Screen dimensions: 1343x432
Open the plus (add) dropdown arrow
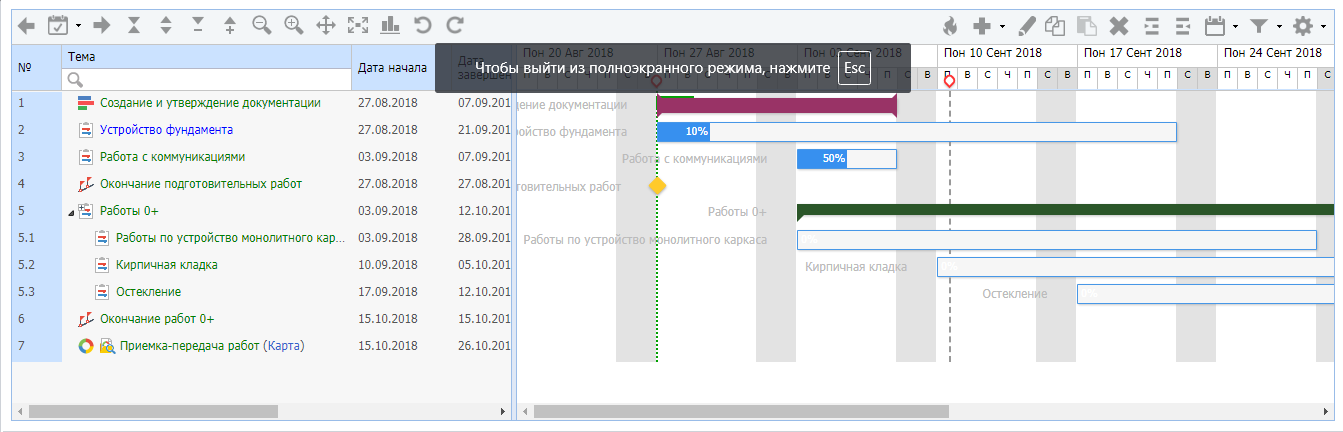click(x=1002, y=27)
